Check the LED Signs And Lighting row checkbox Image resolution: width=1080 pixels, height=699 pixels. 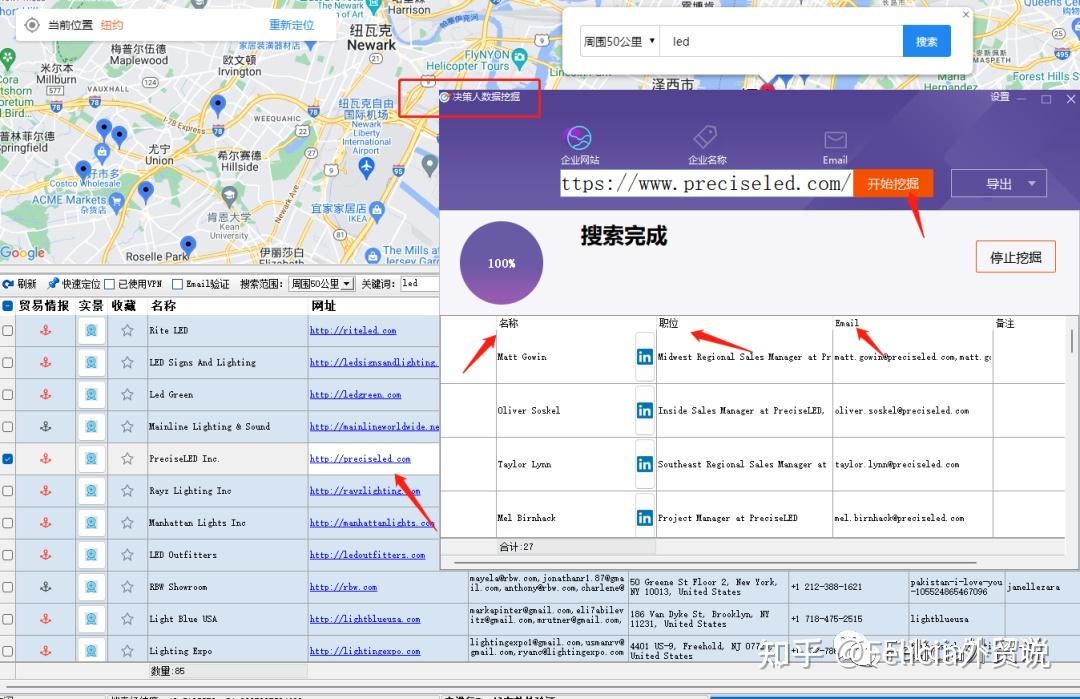coord(8,362)
